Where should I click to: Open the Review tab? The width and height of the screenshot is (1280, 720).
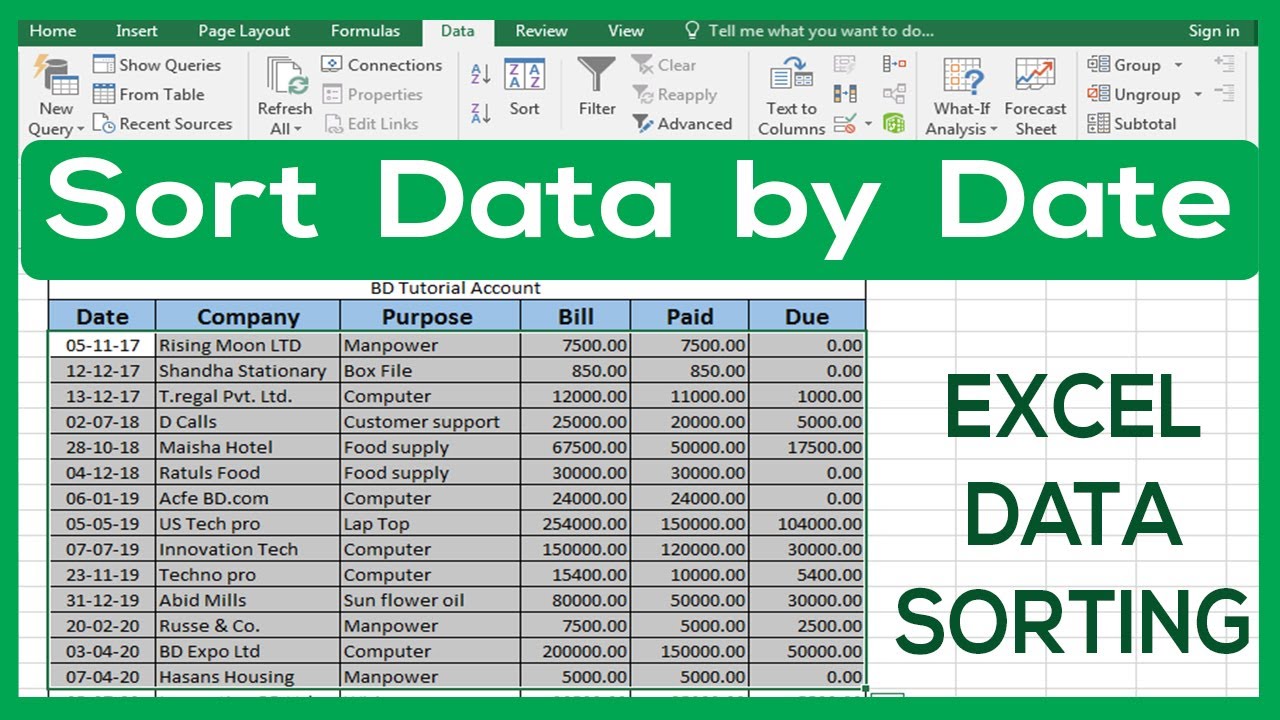542,31
